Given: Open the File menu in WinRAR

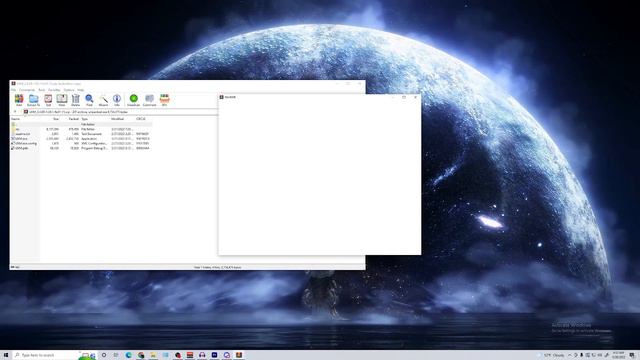Looking at the screenshot, I should pyautogui.click(x=13, y=90).
